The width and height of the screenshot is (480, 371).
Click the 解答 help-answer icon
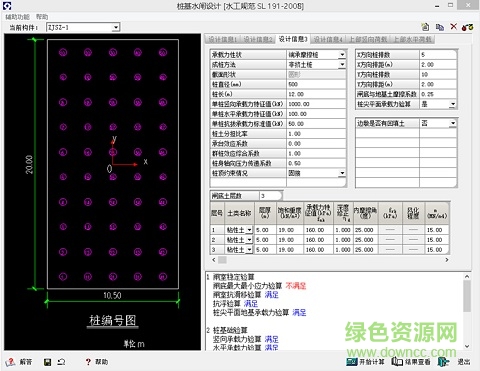10,362
